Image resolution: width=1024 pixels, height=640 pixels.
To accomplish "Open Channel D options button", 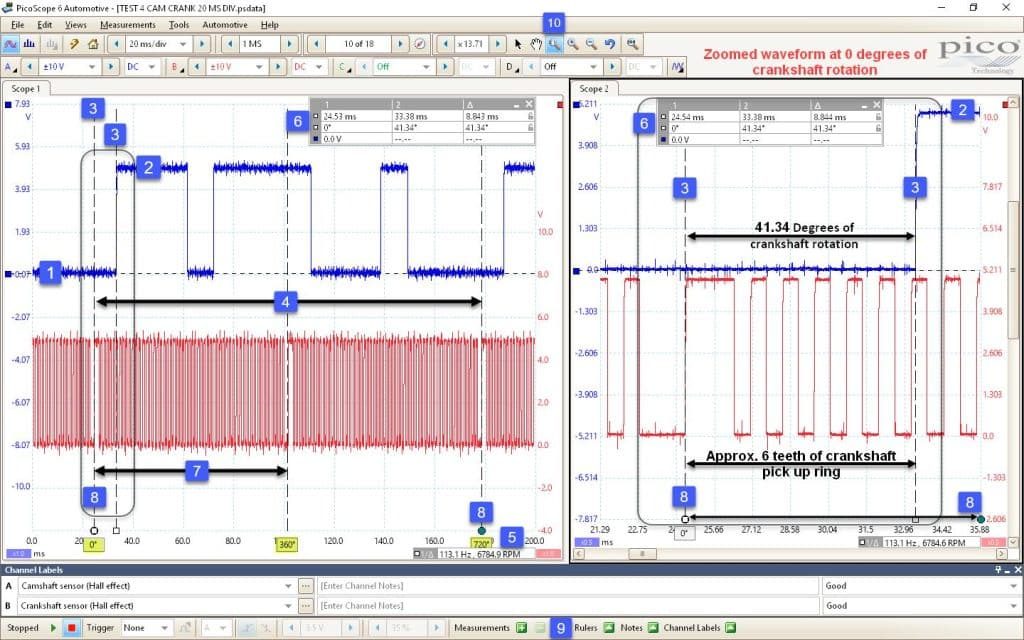I will [x=510, y=67].
